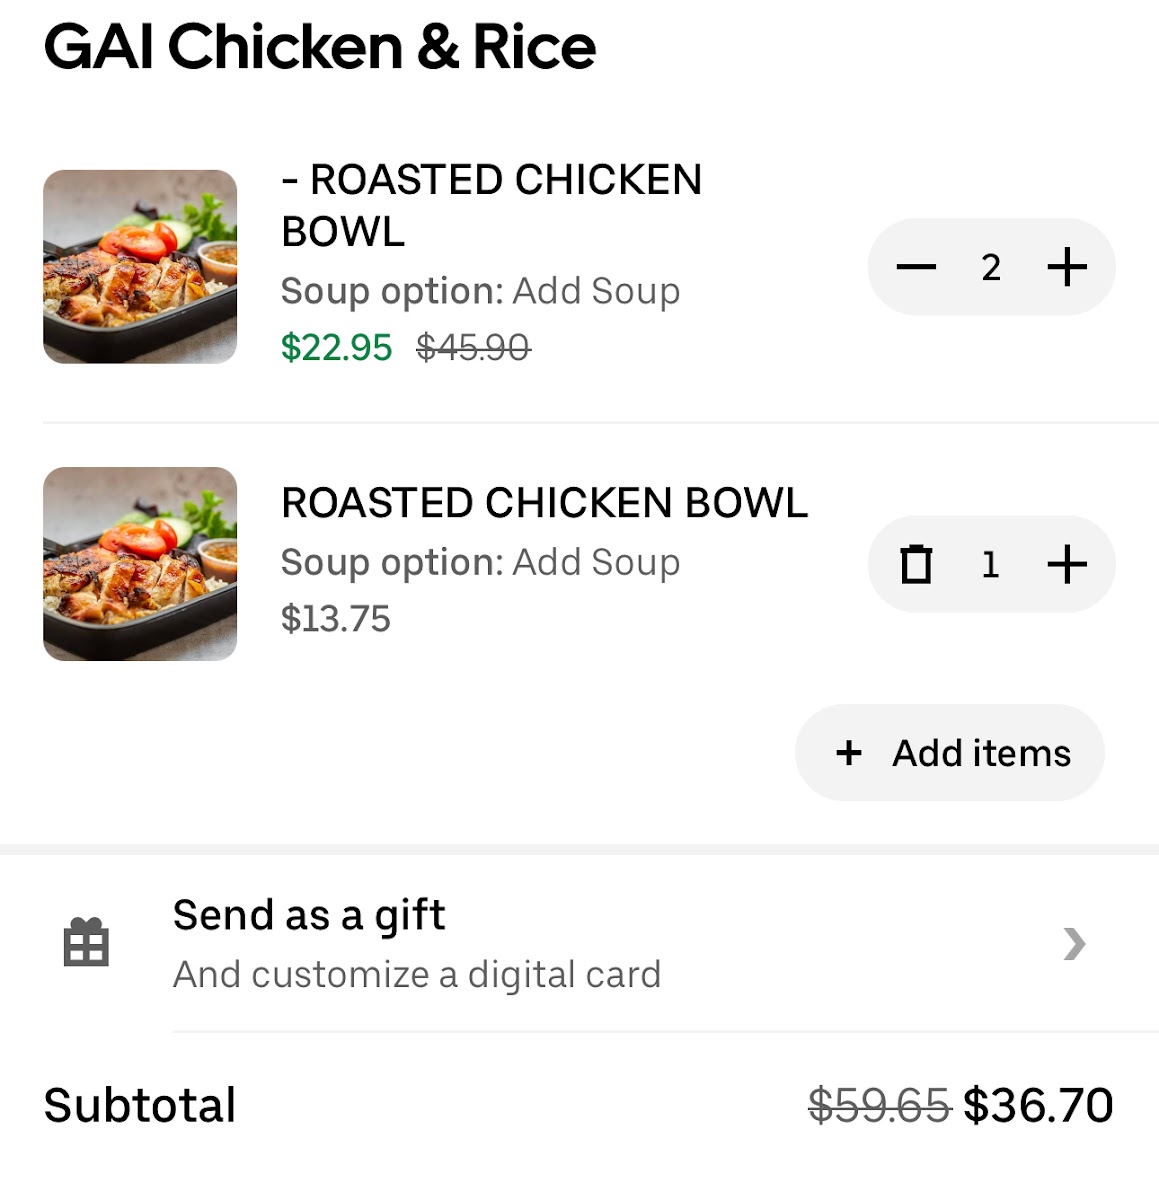Select the Send as a gift label
1159x1200 pixels.
(309, 915)
